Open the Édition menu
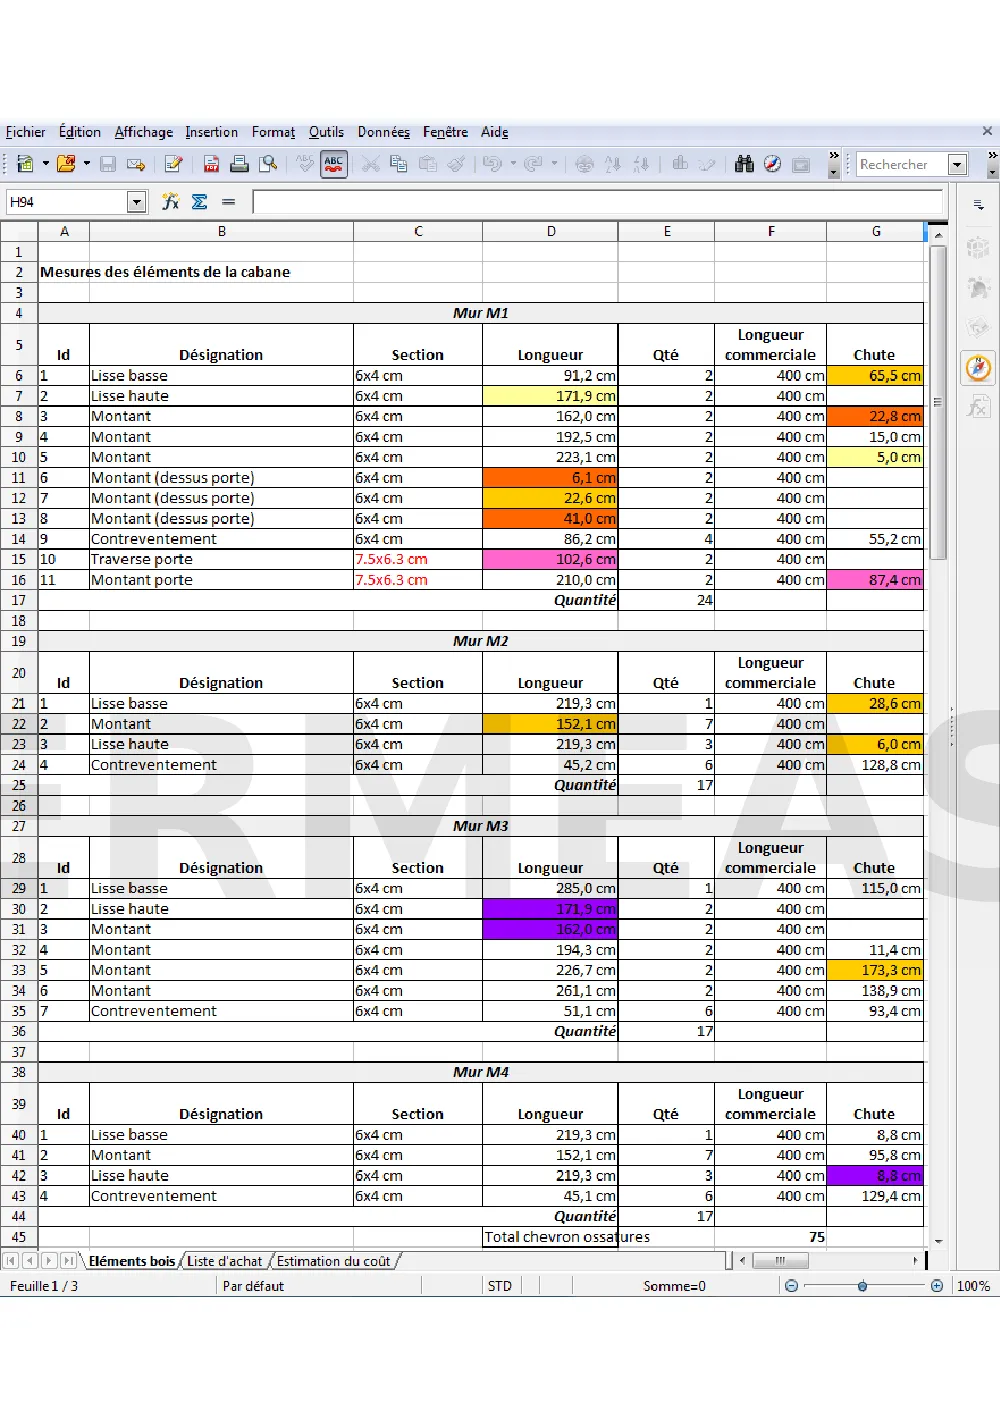Screen dimensions: 1000x1410 point(79,132)
